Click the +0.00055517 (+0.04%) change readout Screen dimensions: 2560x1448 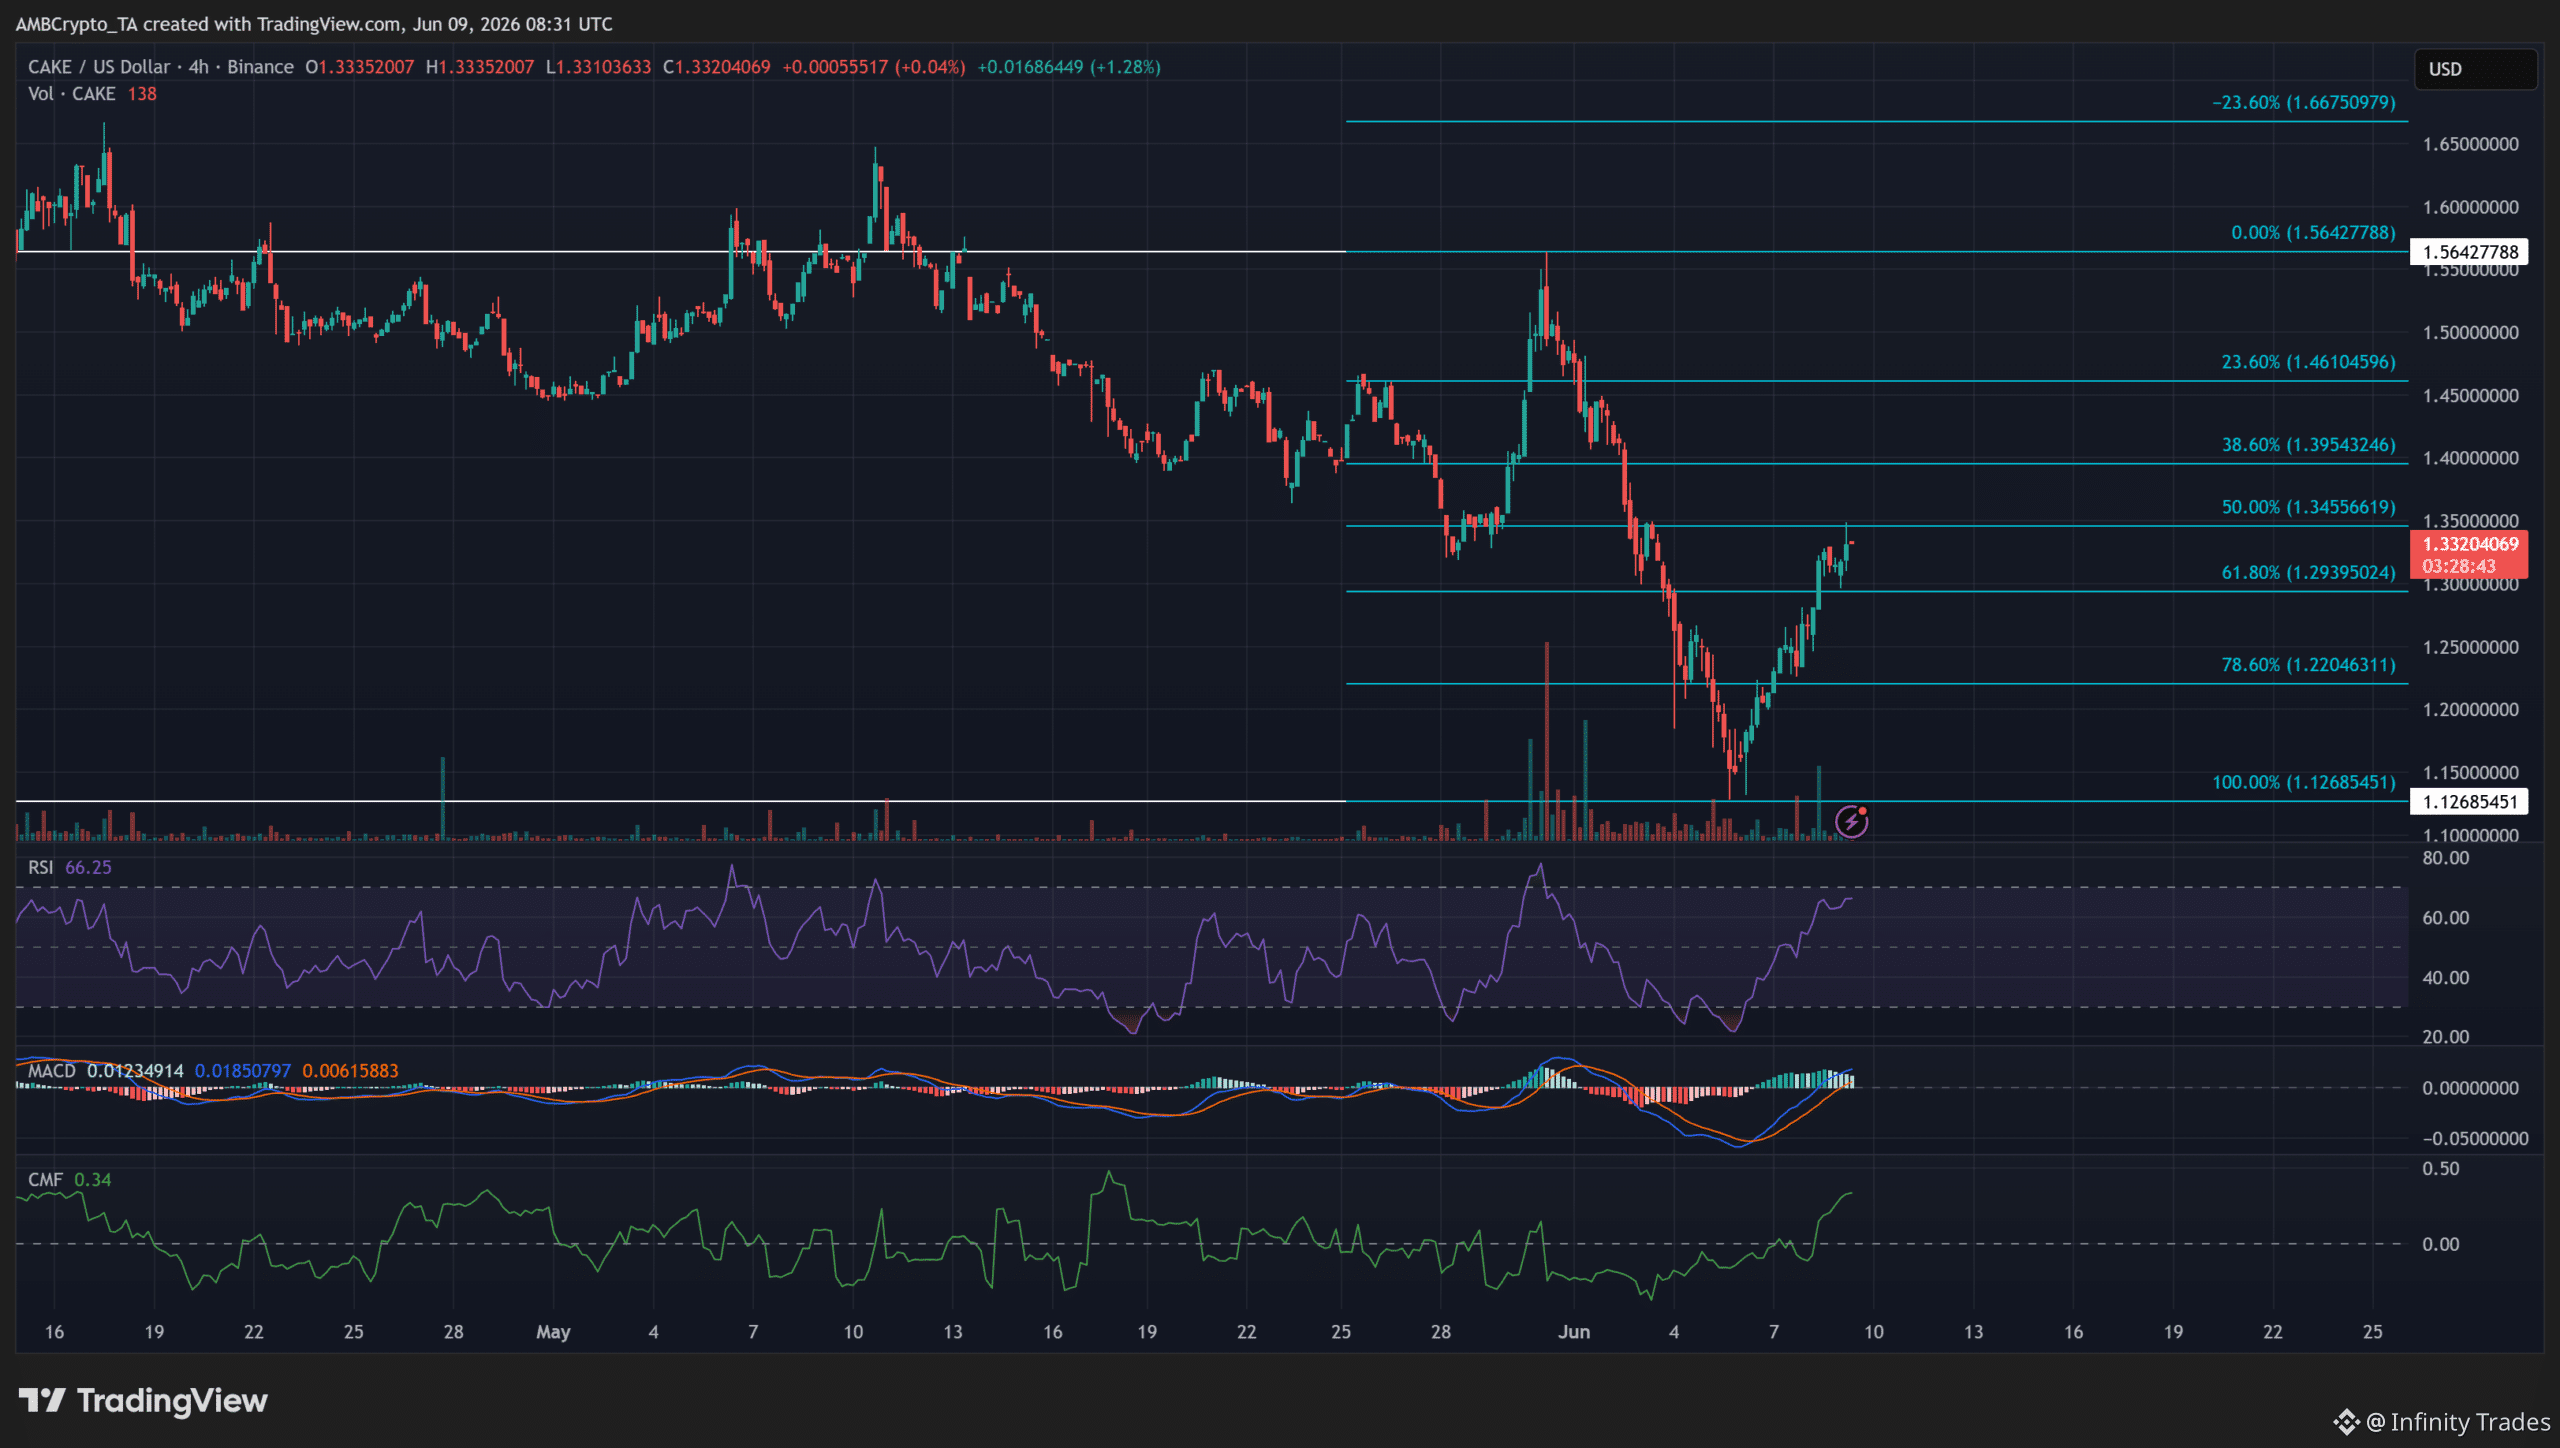(x=874, y=67)
